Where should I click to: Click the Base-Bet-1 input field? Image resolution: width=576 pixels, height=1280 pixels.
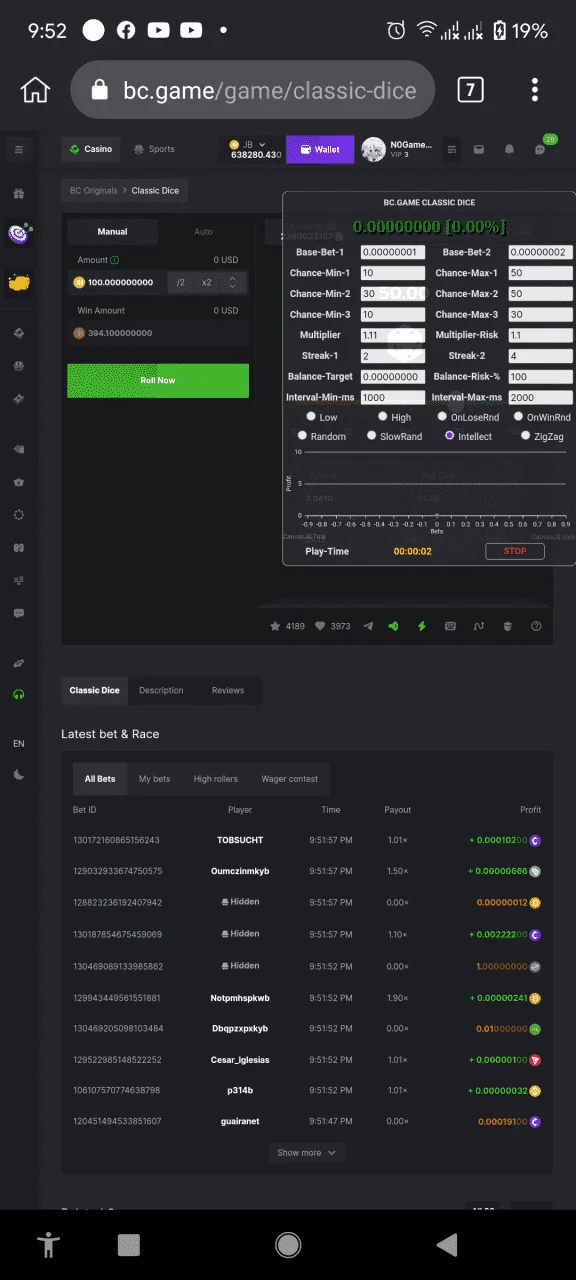[393, 252]
